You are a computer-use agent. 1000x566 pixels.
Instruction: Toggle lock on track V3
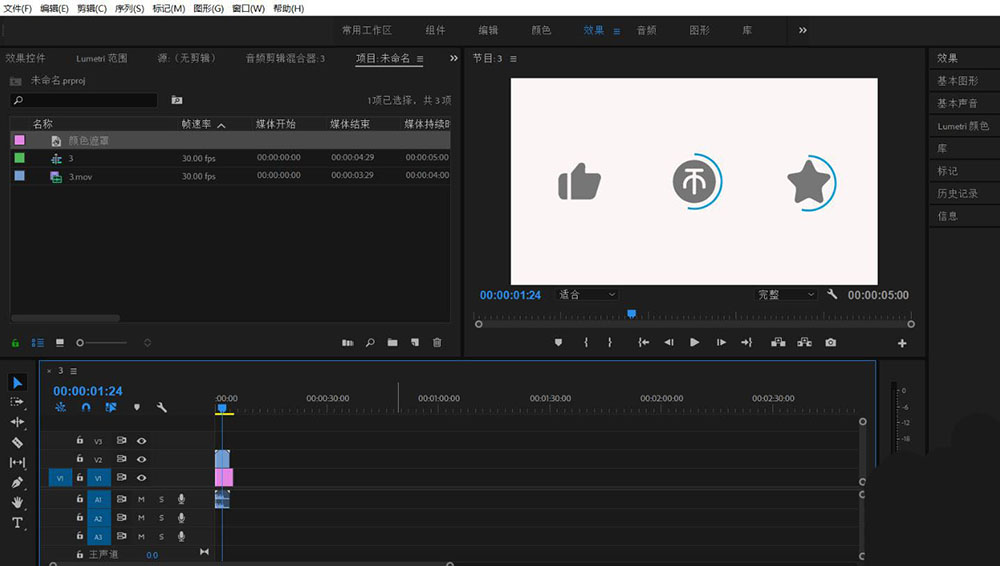tap(79, 440)
